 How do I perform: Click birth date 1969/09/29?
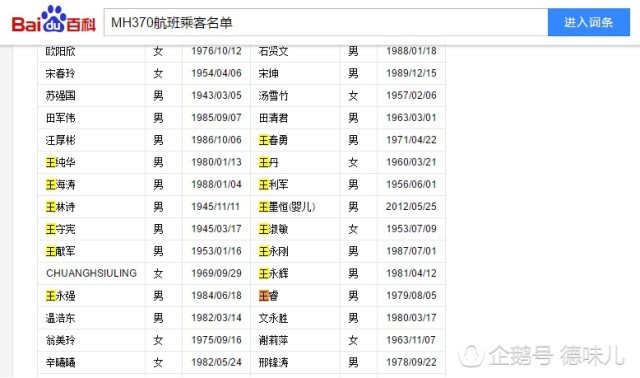point(216,273)
